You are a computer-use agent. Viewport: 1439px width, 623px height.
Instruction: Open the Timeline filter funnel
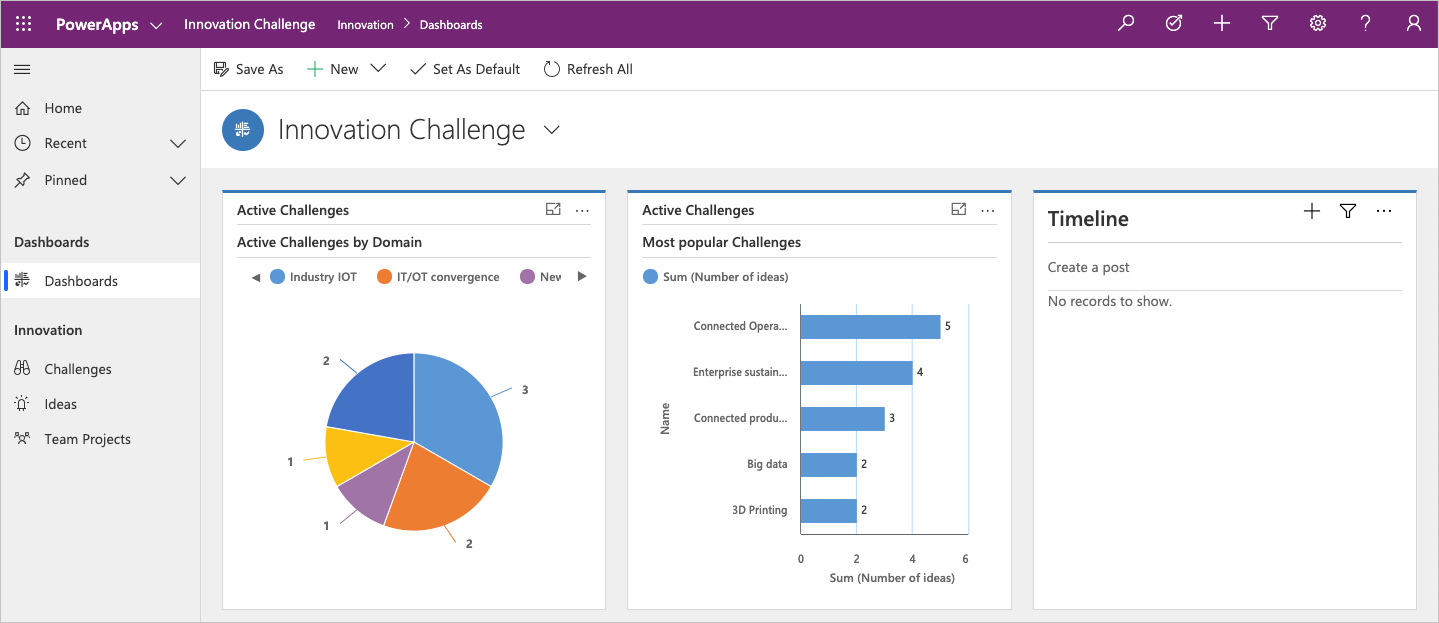[x=1348, y=211]
